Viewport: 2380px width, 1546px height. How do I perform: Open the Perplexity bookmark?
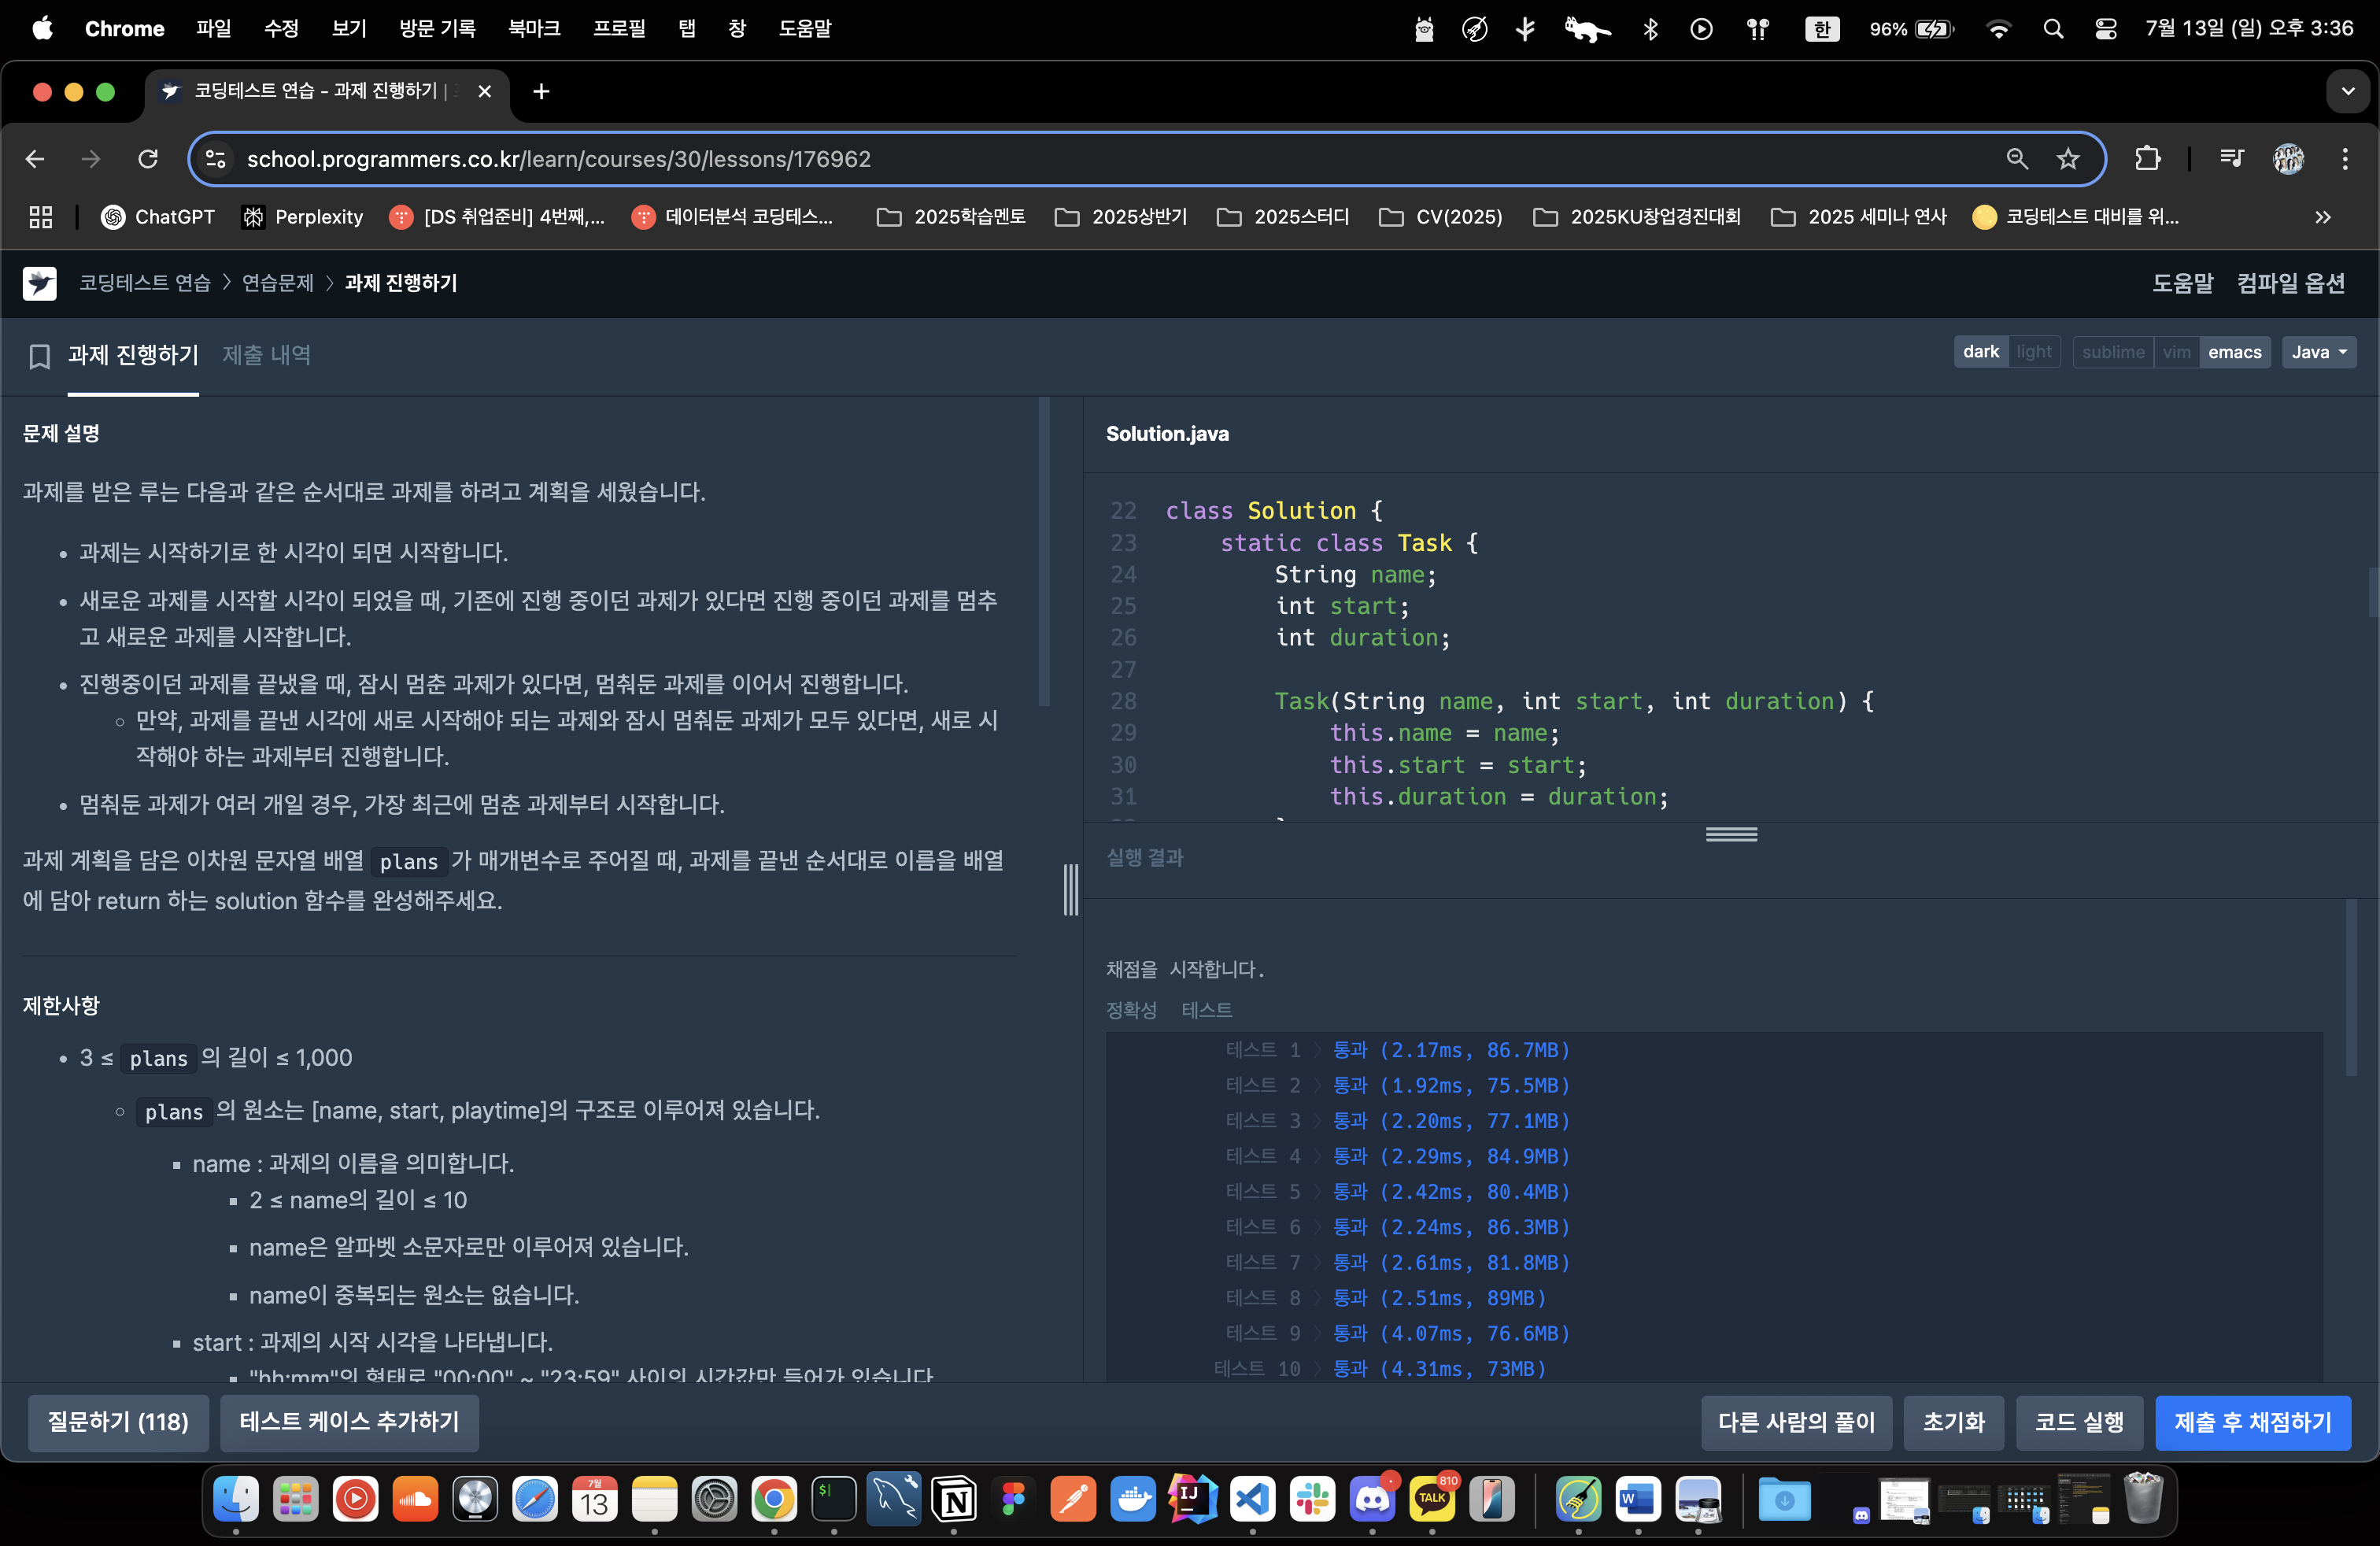[302, 217]
